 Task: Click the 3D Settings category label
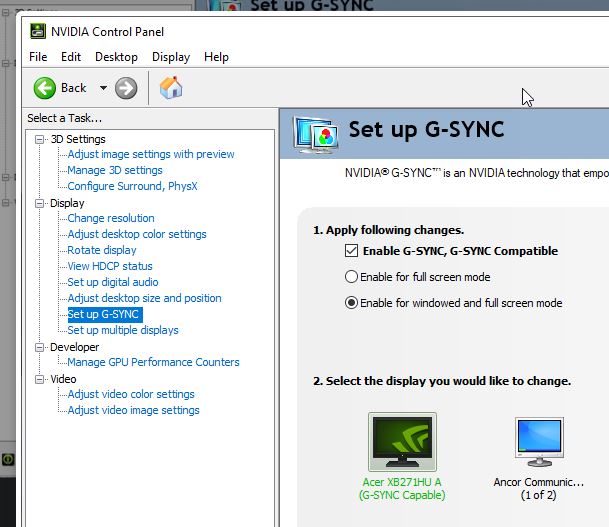click(x=78, y=139)
